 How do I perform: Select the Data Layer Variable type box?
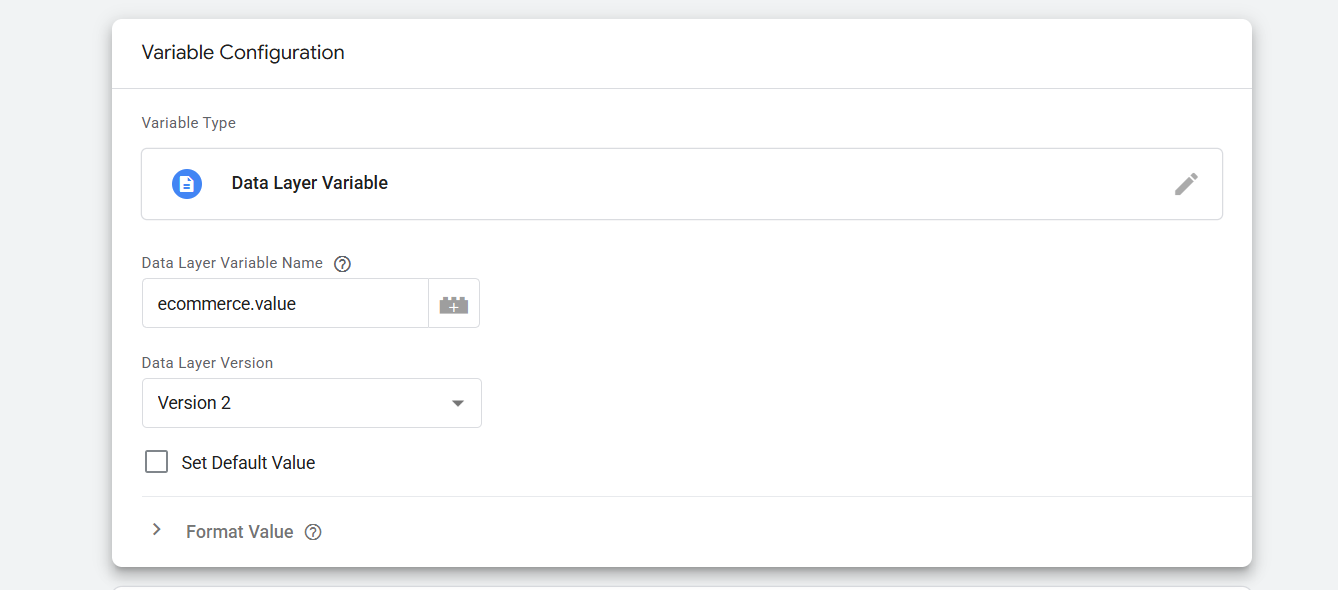click(x=681, y=184)
